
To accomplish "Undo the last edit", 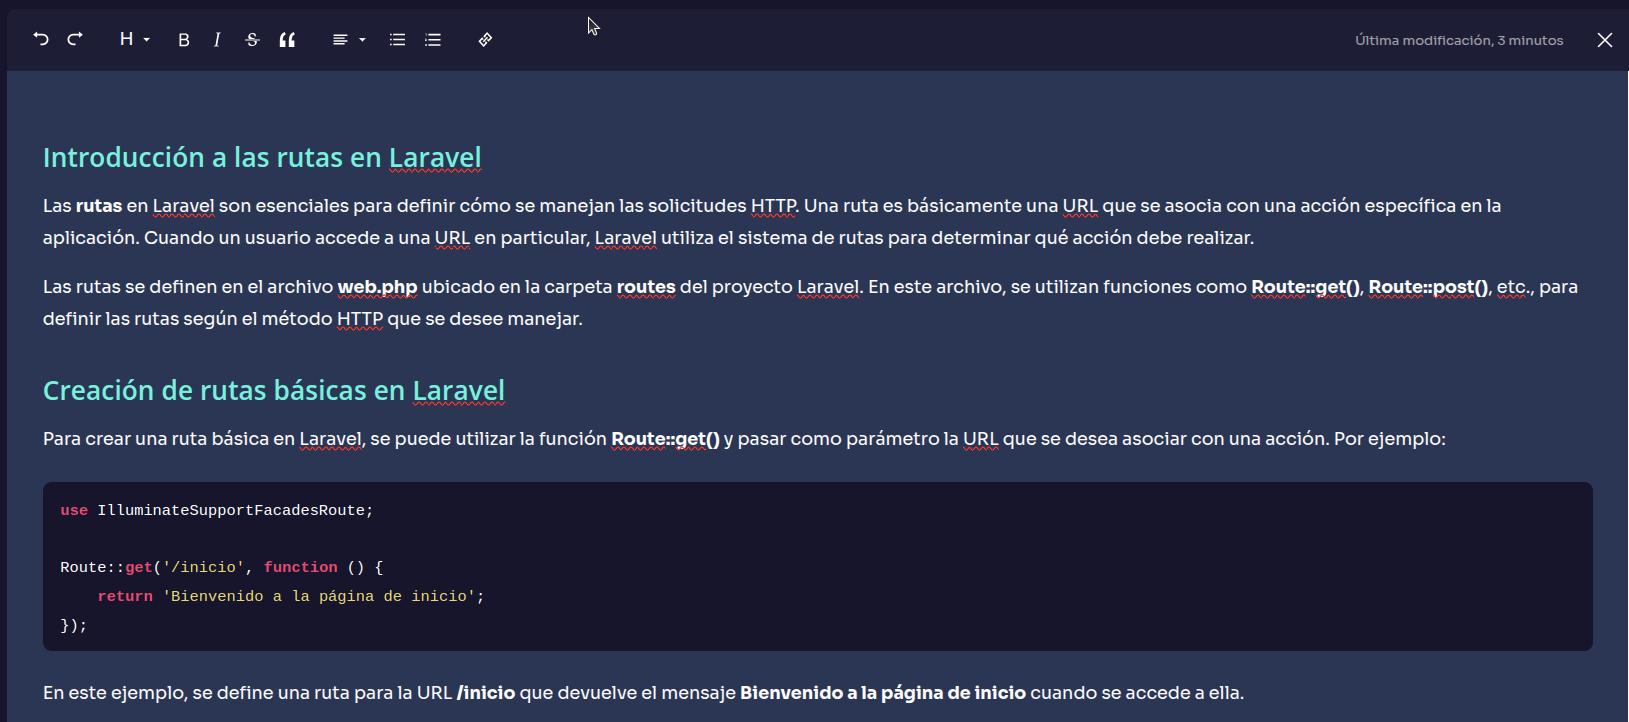I will pyautogui.click(x=41, y=39).
